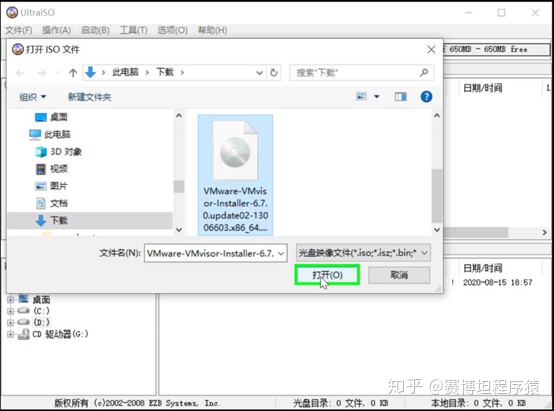Image resolution: width=554 pixels, height=411 pixels.
Task: Open the 帮助(H) menu
Action: pos(212,30)
